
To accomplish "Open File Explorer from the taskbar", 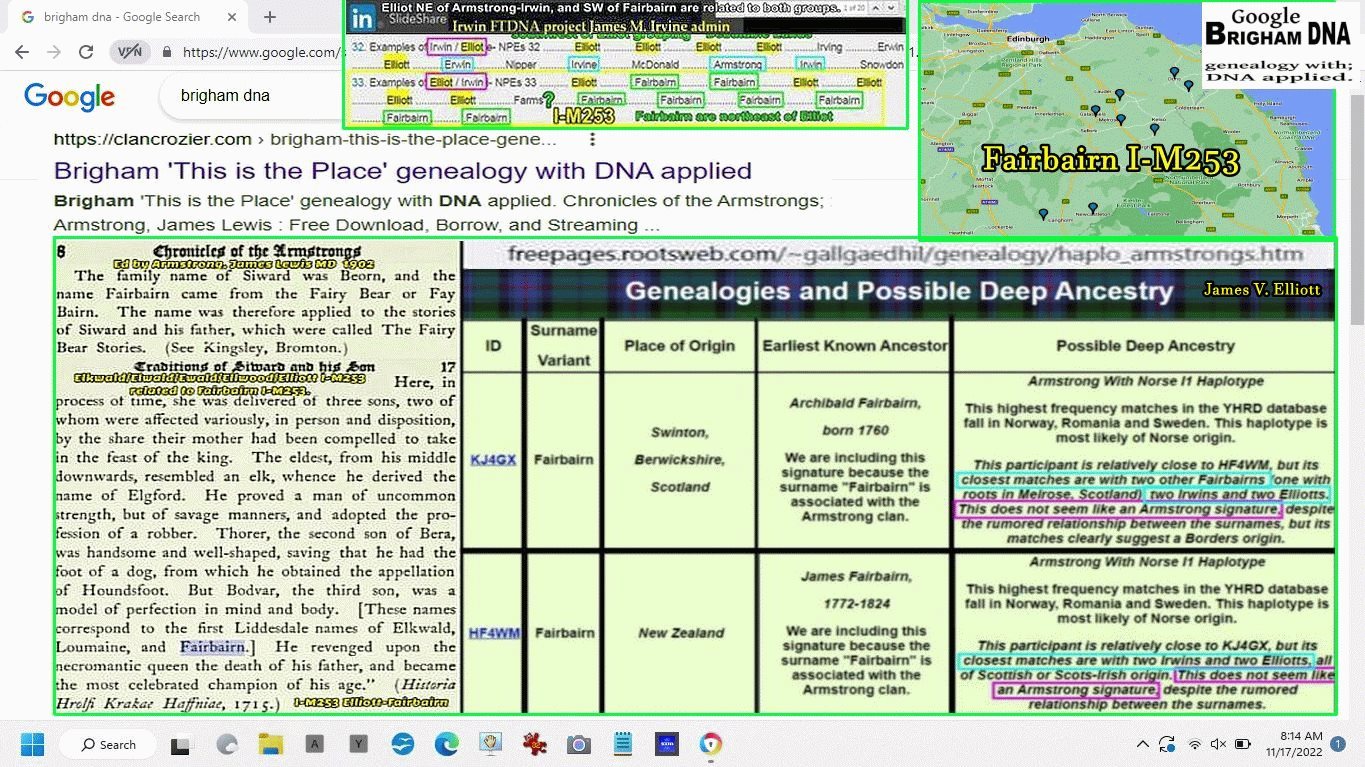I will tap(270, 744).
